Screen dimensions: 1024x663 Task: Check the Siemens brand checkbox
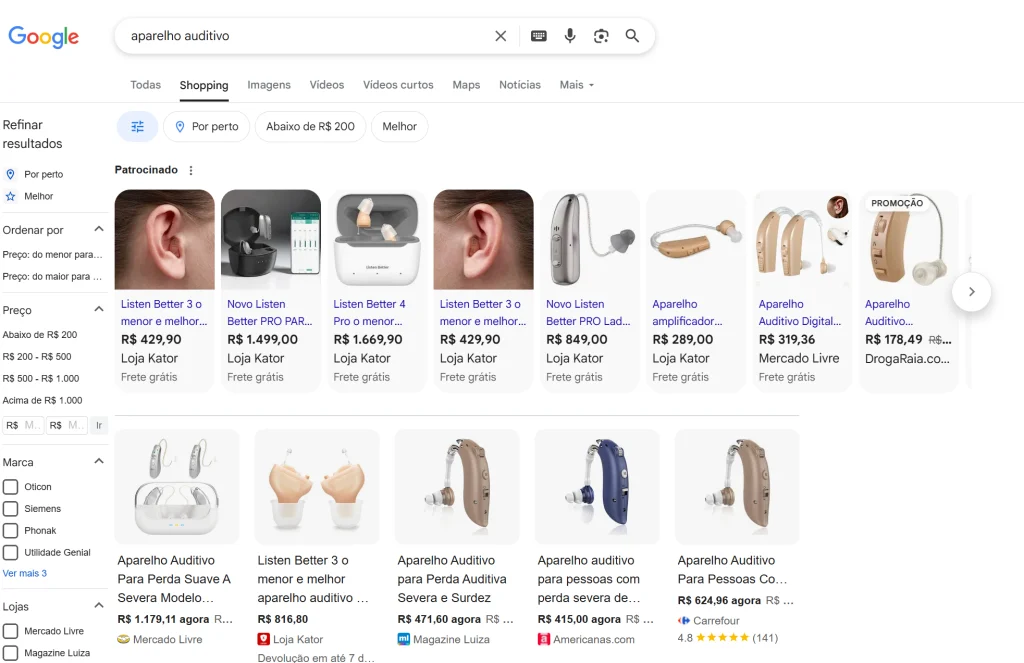[10, 509]
